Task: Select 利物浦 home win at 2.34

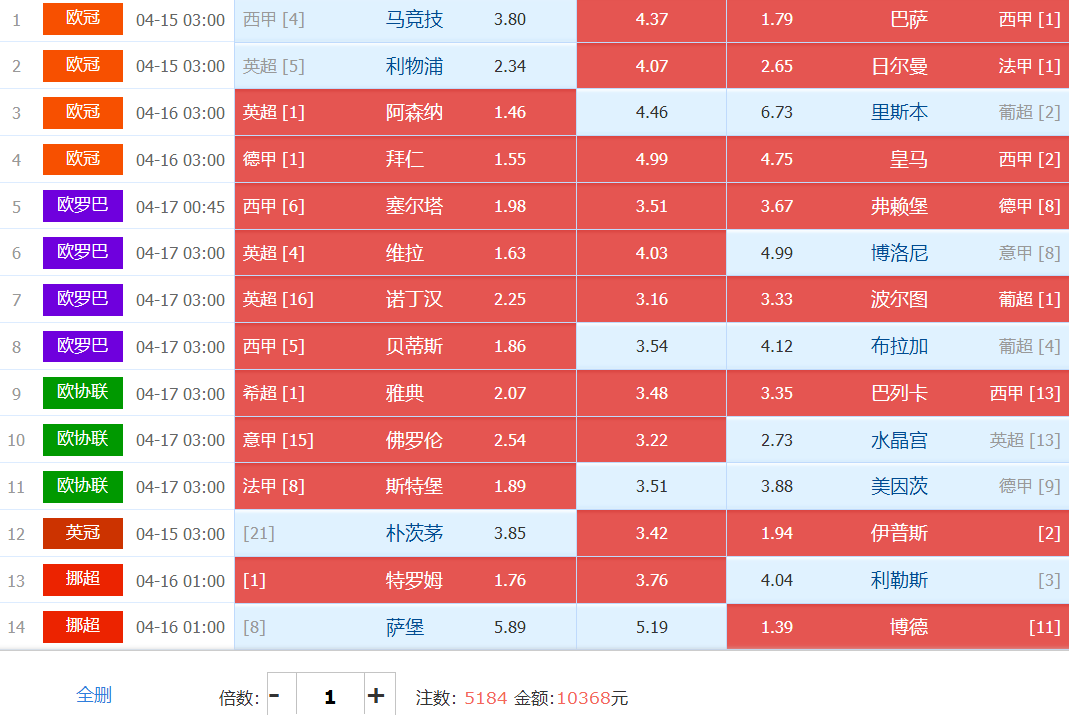Action: coord(405,66)
